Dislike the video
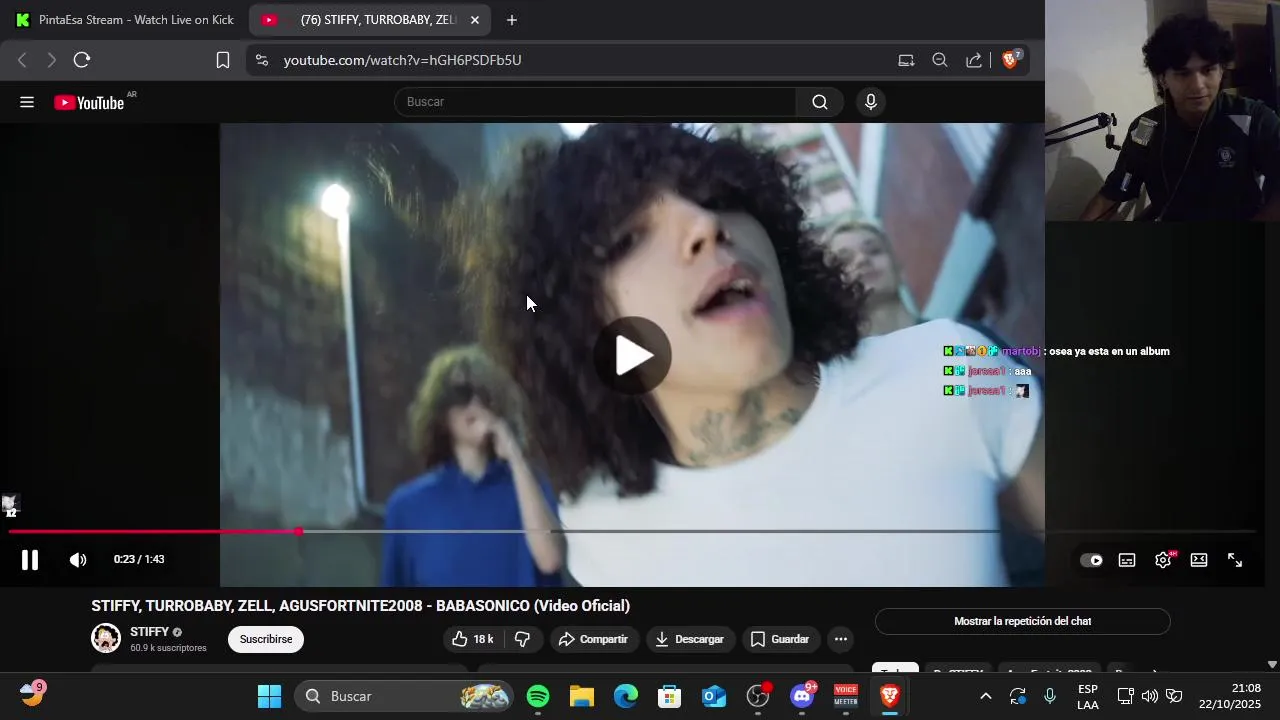 [x=522, y=639]
